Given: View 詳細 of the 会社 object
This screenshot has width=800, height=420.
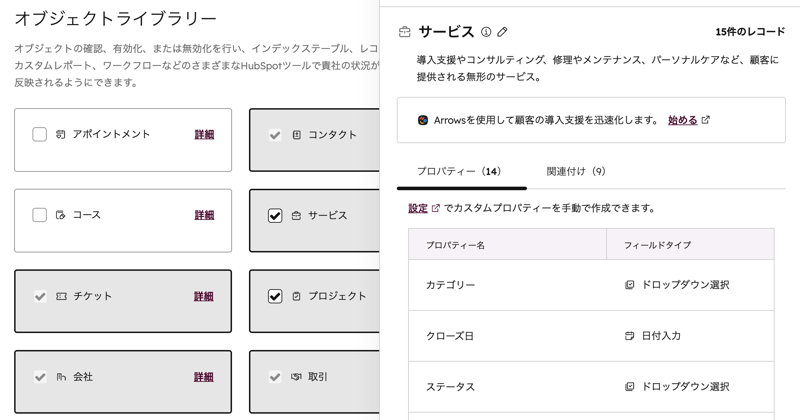Looking at the screenshot, I should click(x=204, y=377).
